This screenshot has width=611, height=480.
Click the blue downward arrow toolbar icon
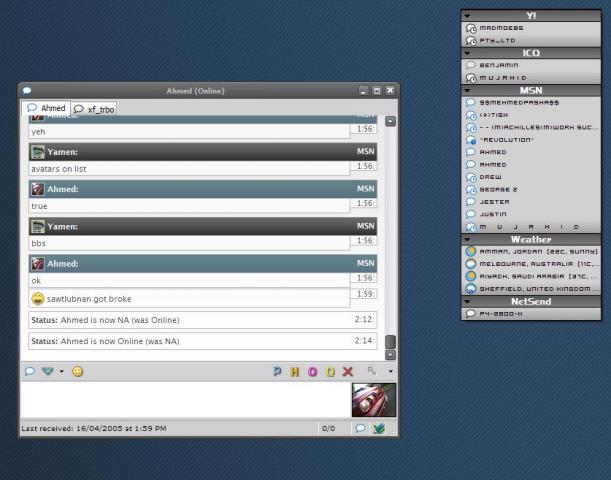coord(48,371)
